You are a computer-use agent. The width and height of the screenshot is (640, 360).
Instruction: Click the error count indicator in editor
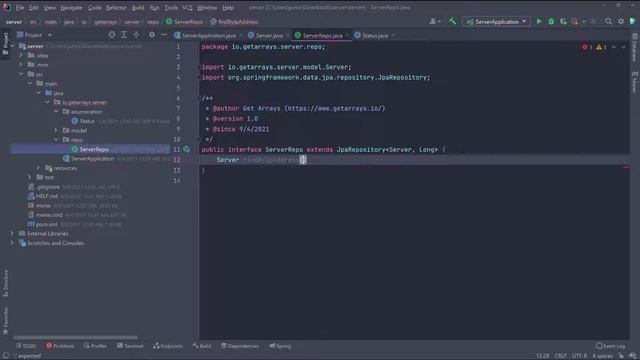(x=587, y=47)
